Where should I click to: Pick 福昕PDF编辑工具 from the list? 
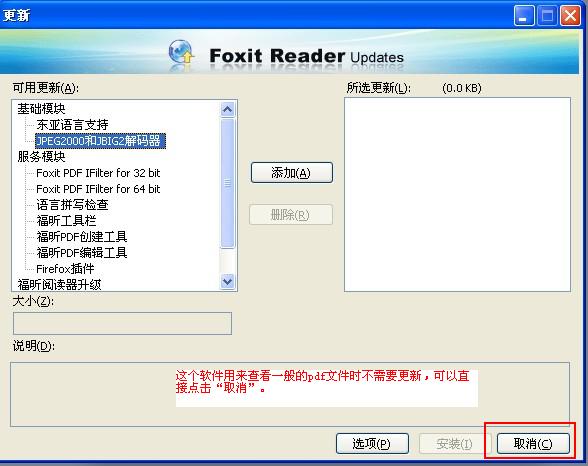[82, 253]
